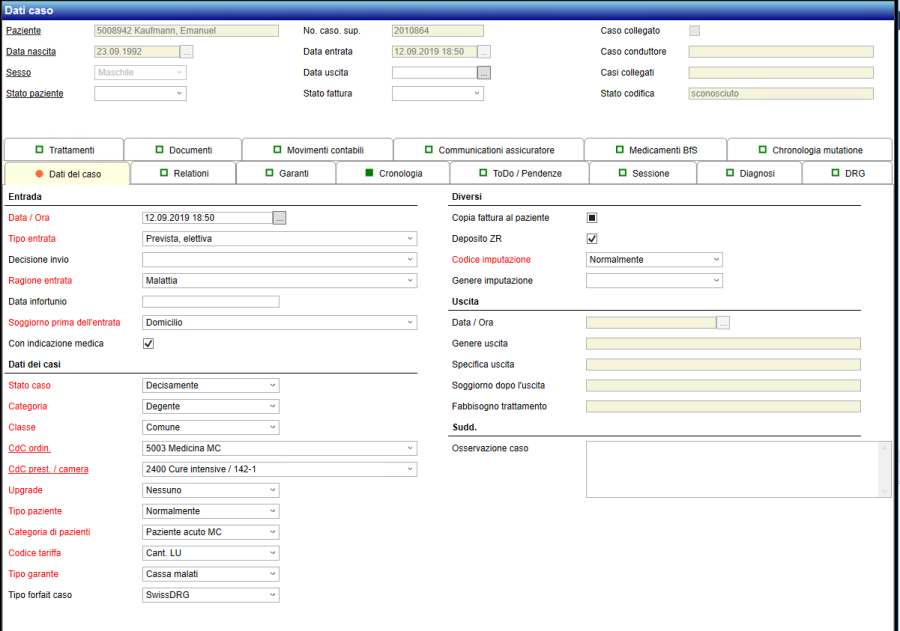Open the Medicamenti BfS tab
Image resolution: width=900 pixels, height=631 pixels.
click(x=655, y=150)
